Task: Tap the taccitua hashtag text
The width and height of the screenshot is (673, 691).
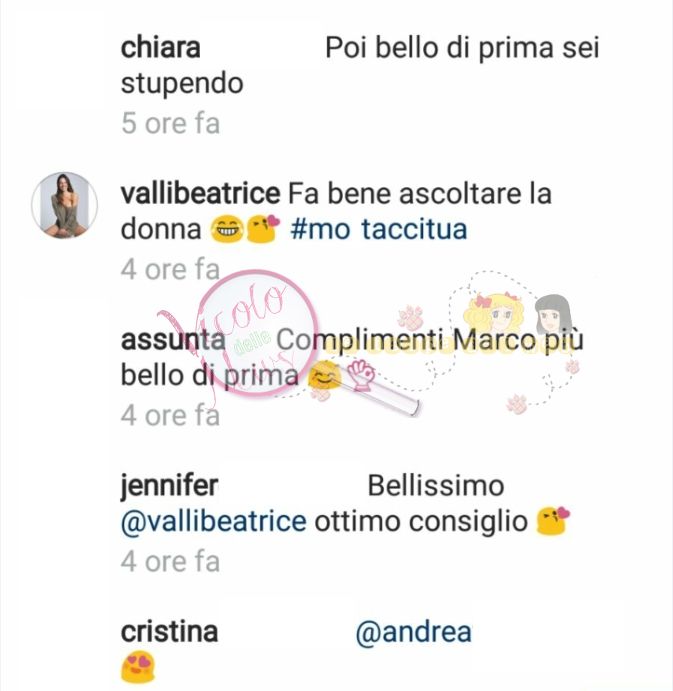Action: [x=414, y=230]
